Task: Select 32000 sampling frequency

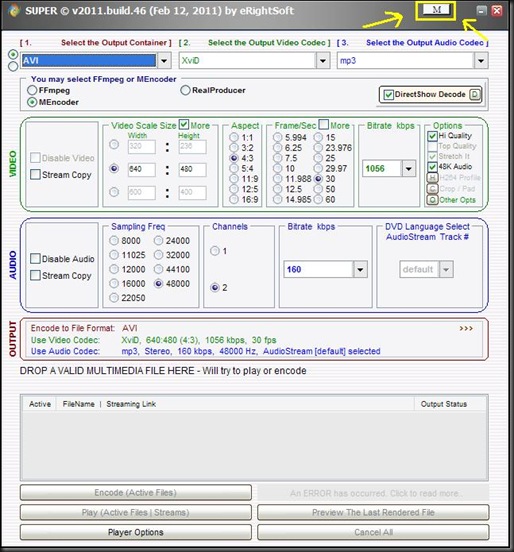Action: click(x=159, y=255)
